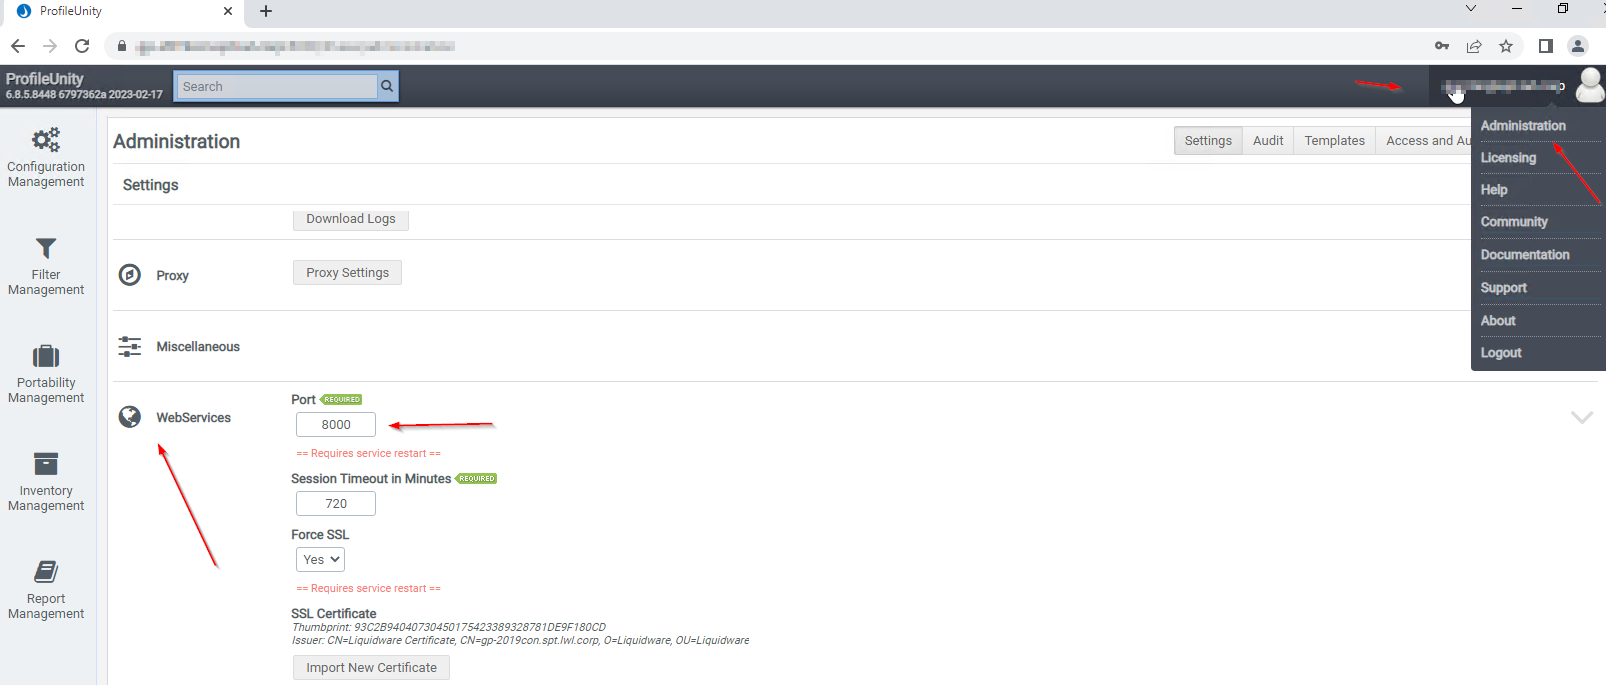Open the Force SSL dropdown

coord(320,560)
